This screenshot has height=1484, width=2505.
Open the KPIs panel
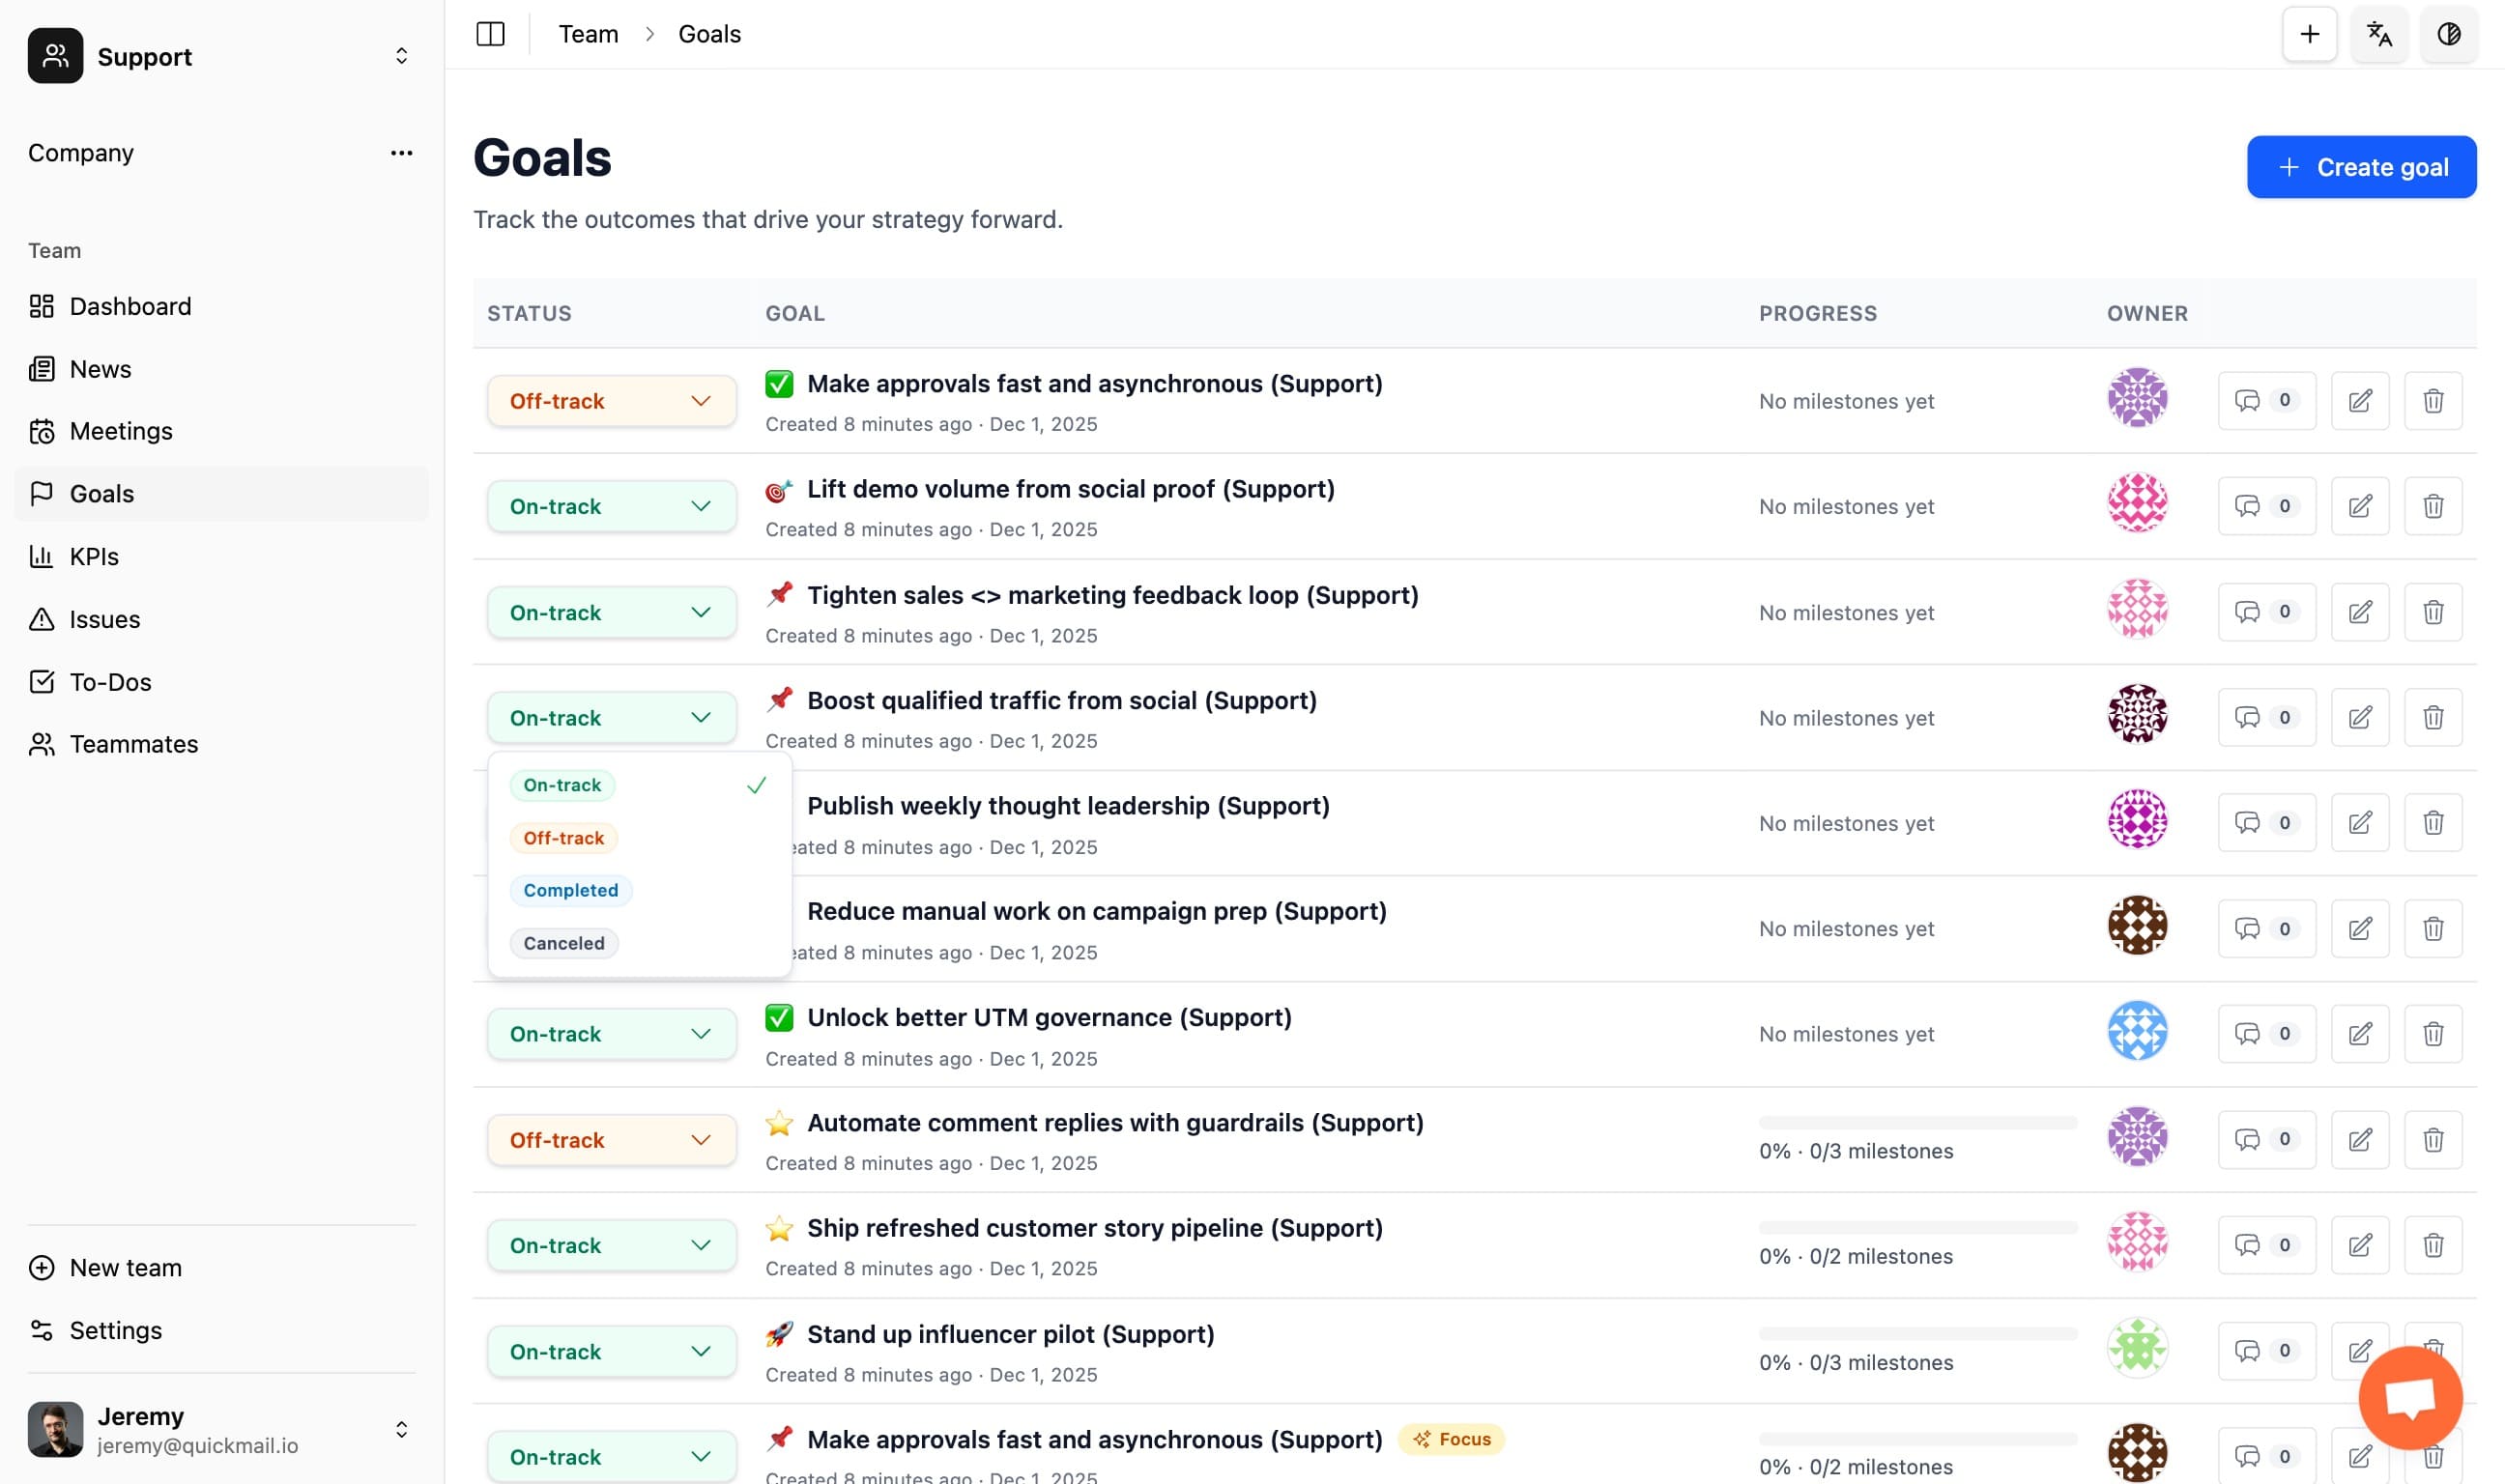coord(93,556)
